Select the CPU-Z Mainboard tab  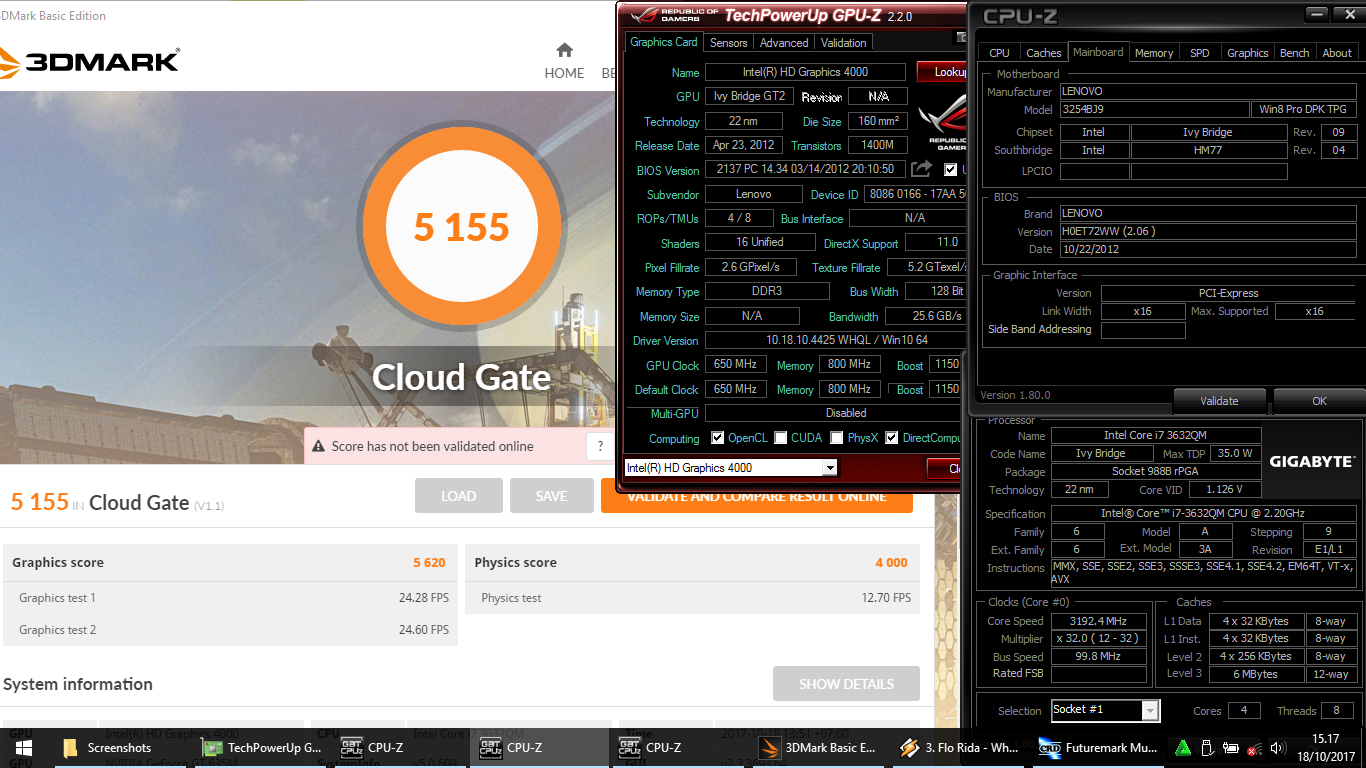[x=1098, y=52]
